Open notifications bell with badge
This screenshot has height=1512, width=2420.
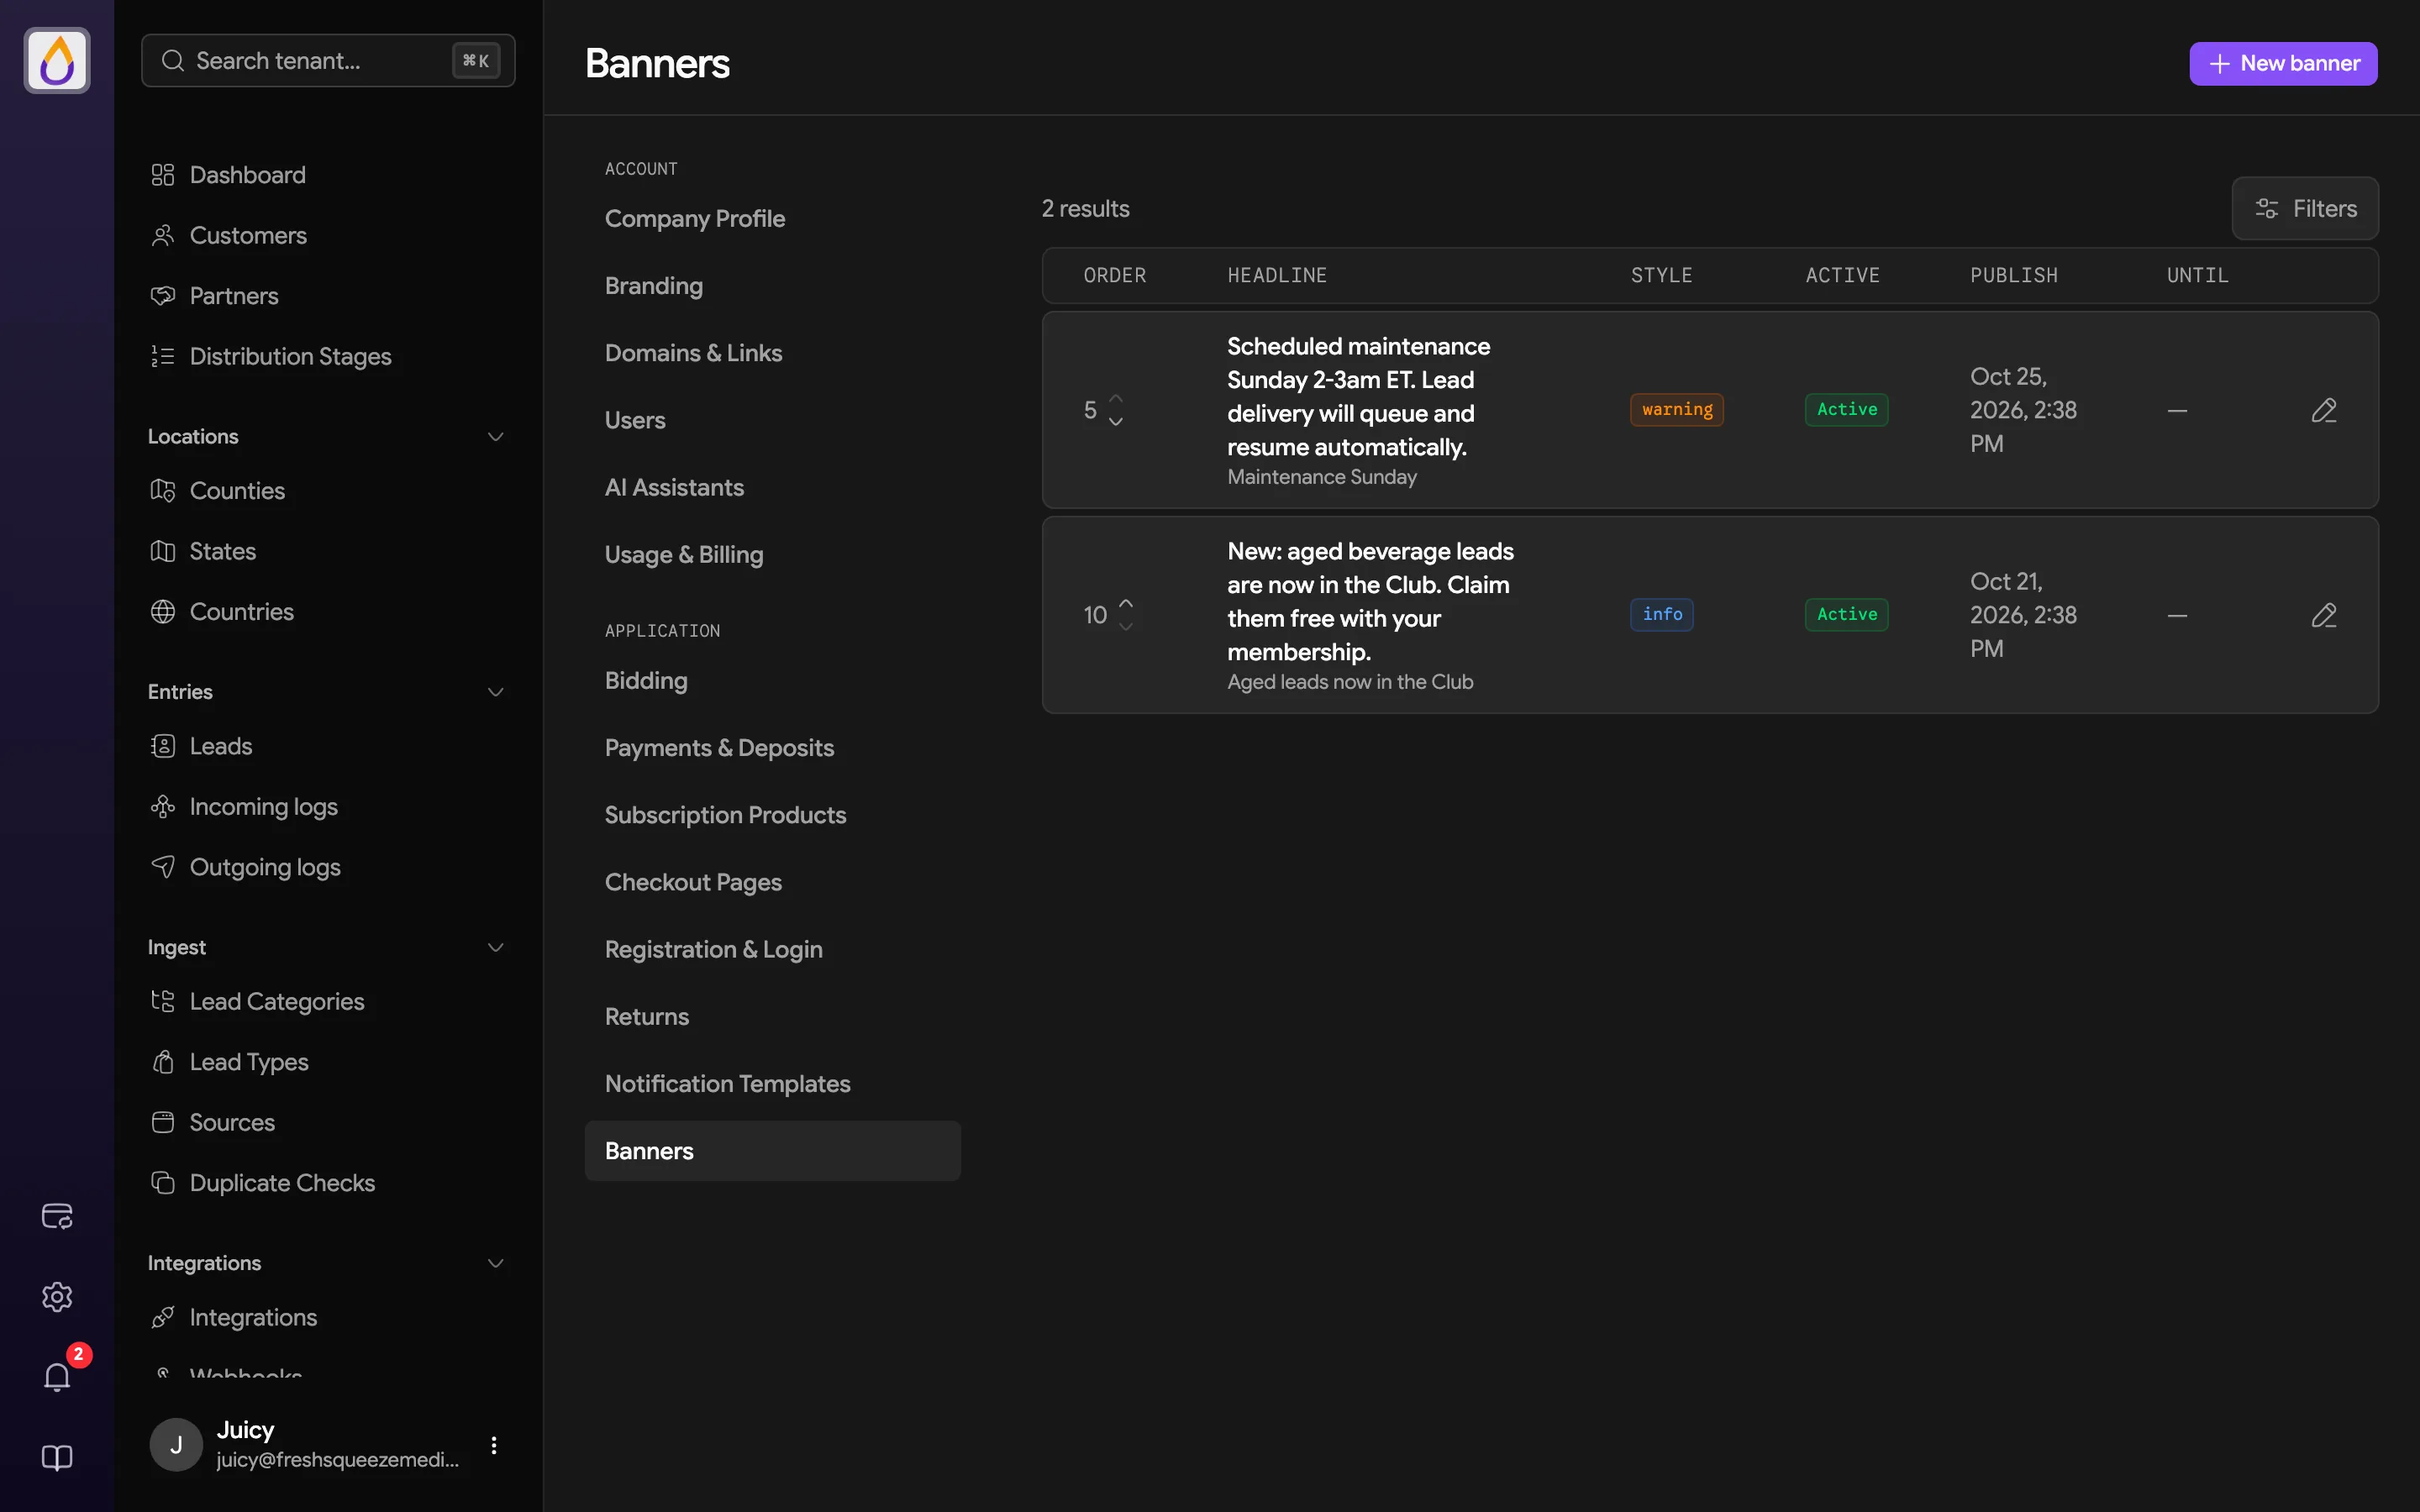(x=57, y=1377)
